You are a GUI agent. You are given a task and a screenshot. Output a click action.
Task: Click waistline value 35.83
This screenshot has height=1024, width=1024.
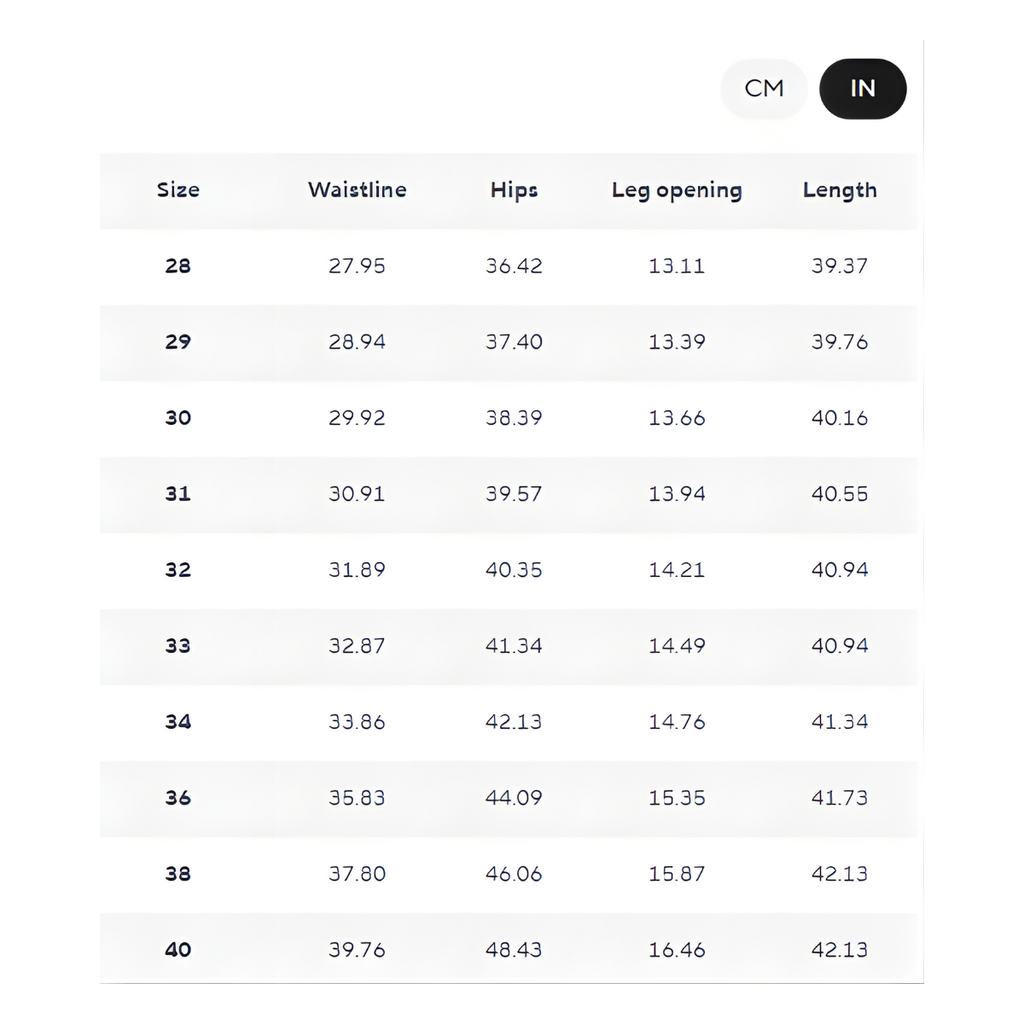pyautogui.click(x=357, y=798)
